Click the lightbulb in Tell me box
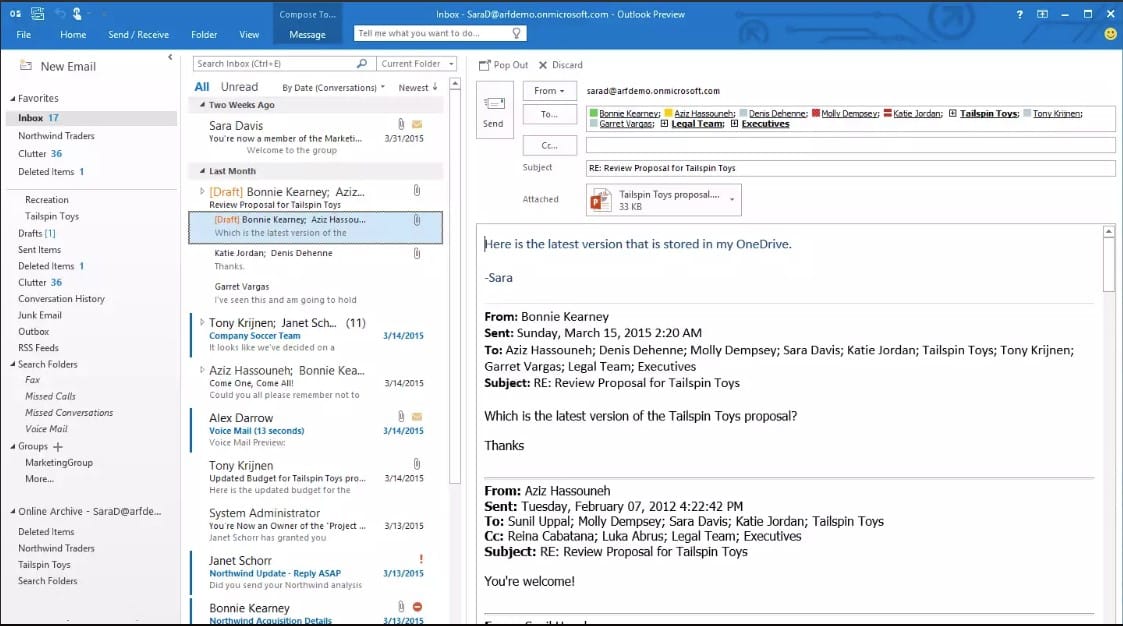 (516, 34)
